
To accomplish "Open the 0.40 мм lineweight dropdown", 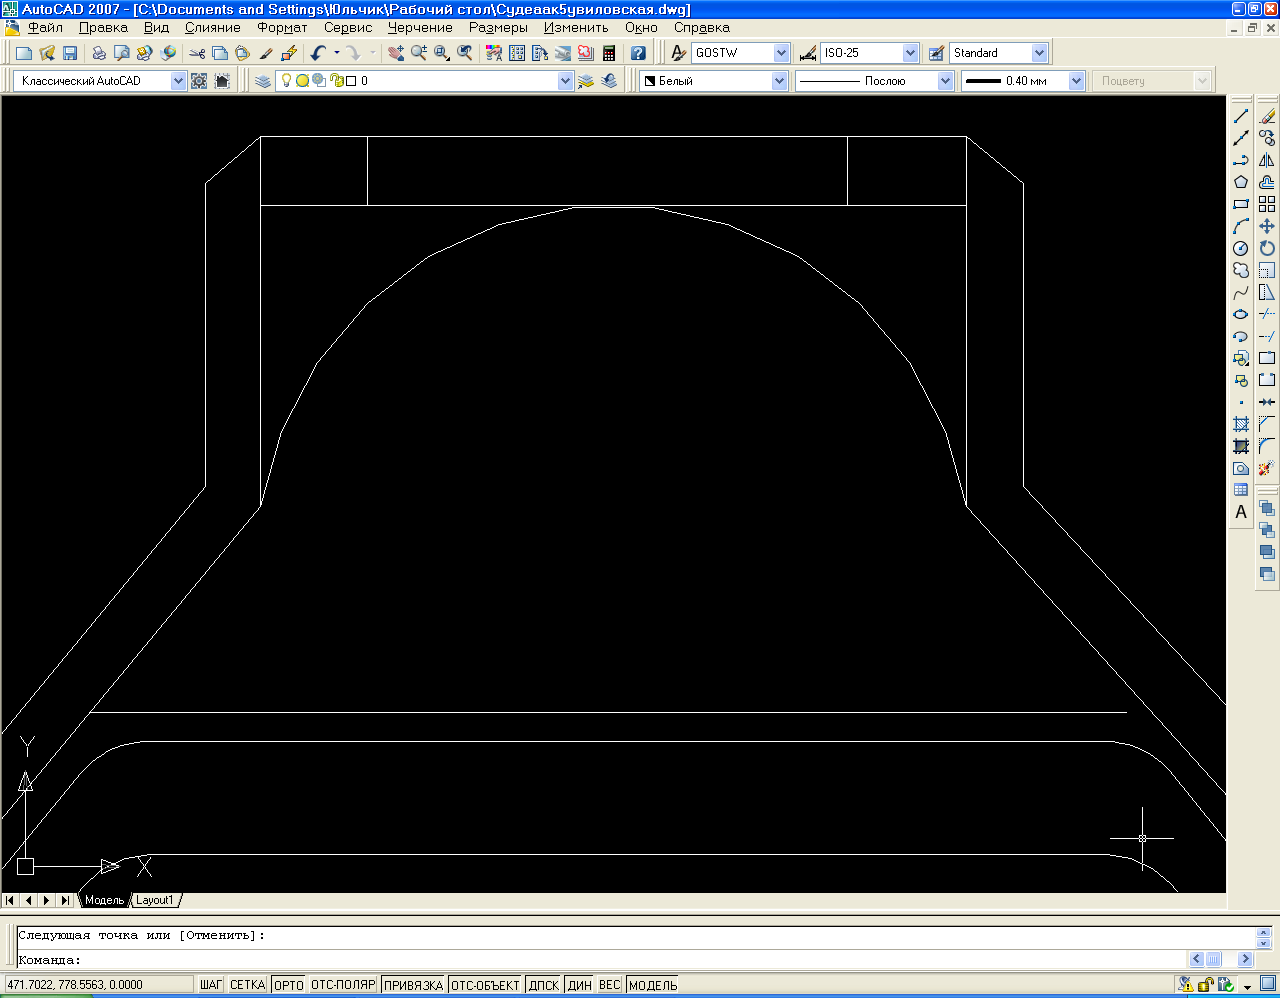I will pos(1076,81).
